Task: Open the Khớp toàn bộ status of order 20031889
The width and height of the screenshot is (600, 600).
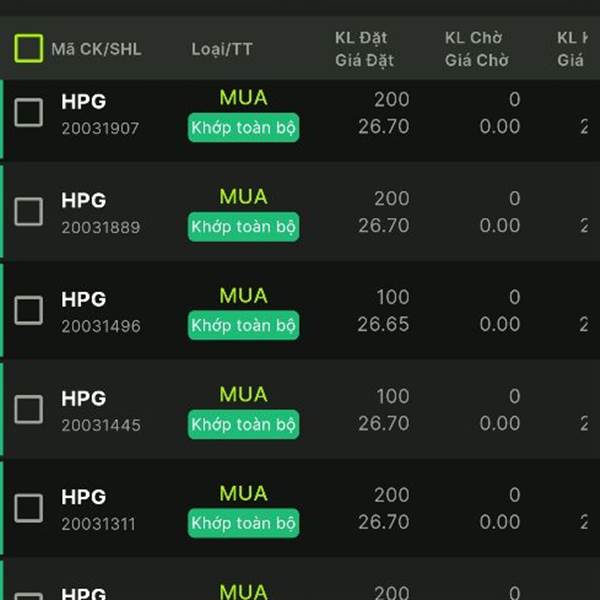Action: tap(244, 227)
